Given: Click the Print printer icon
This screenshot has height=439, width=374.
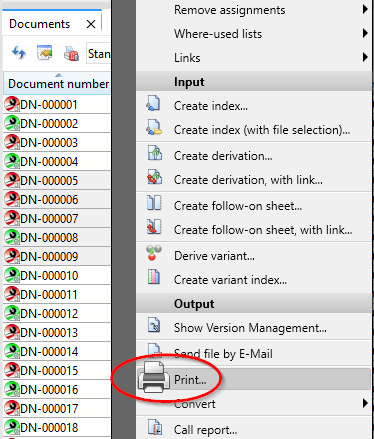Looking at the screenshot, I should click(154, 377).
